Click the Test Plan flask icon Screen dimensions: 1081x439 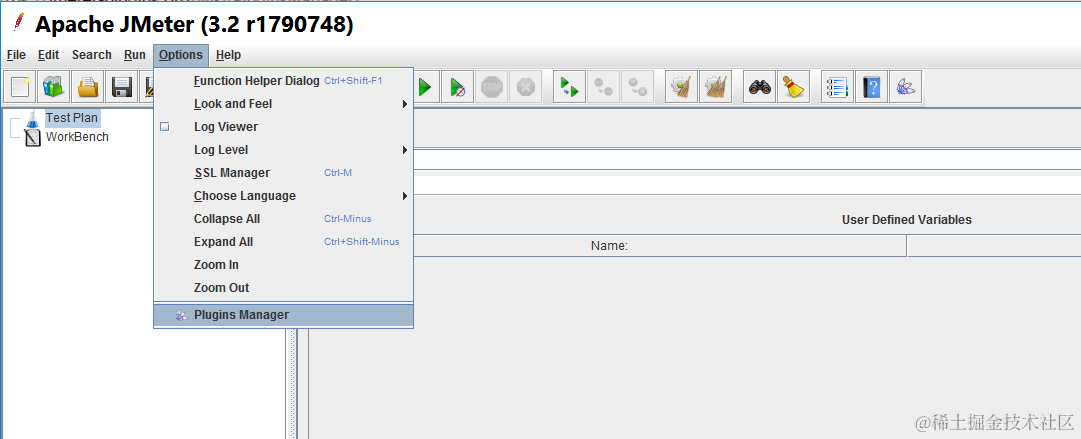pyautogui.click(x=33, y=119)
